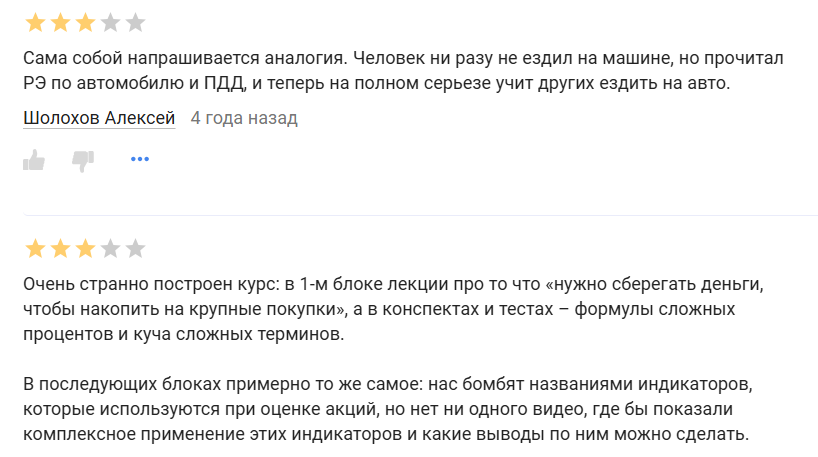
Task: Click fifth gray star of bottom review rating
Action: tap(135, 248)
